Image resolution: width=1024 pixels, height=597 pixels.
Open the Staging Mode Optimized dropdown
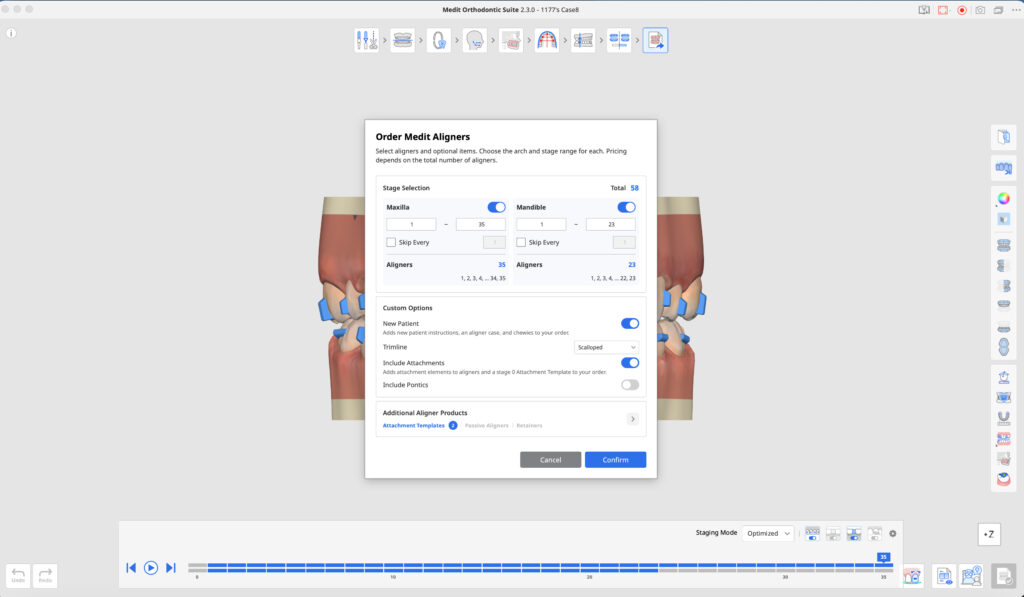(768, 534)
